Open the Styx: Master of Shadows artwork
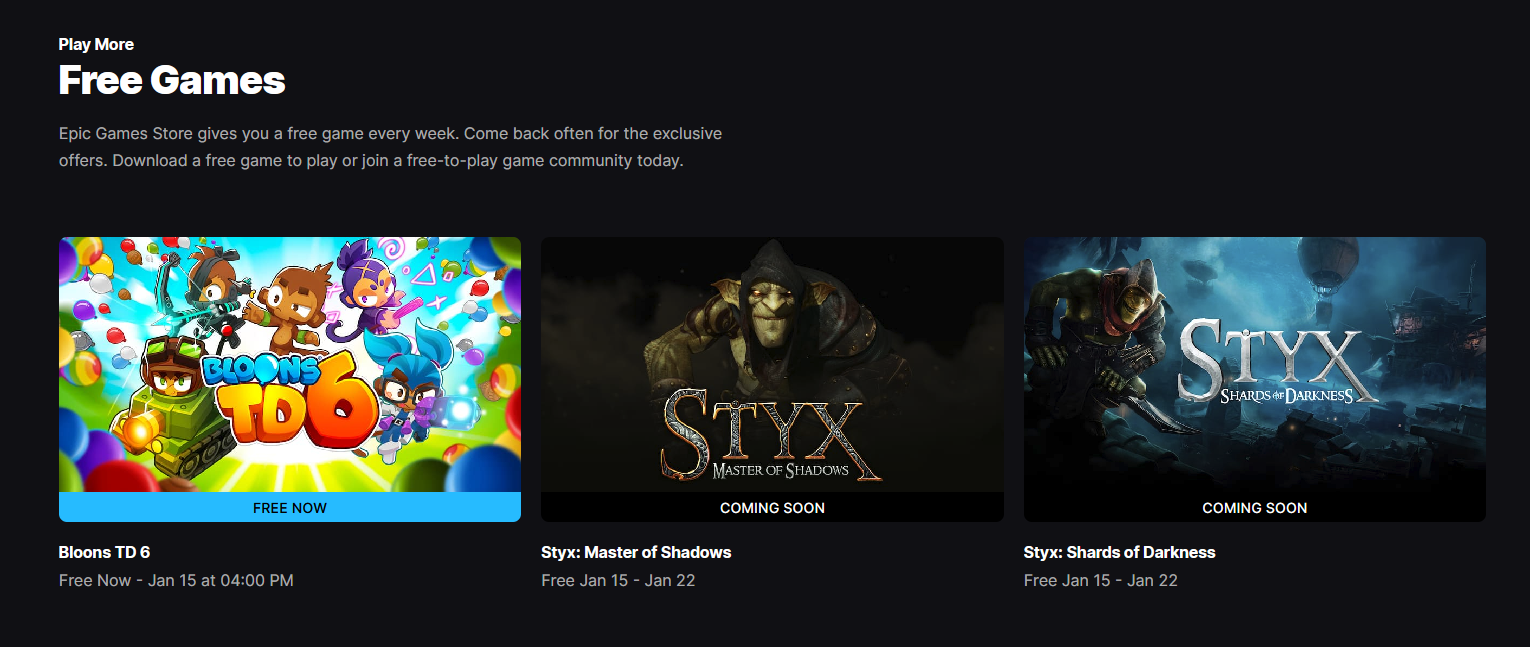The width and height of the screenshot is (1530, 647). 772,364
